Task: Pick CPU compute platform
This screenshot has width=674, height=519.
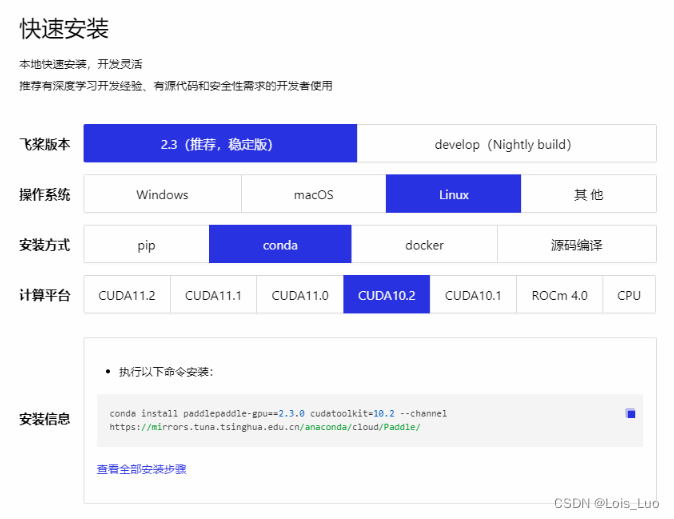Action: point(629,295)
